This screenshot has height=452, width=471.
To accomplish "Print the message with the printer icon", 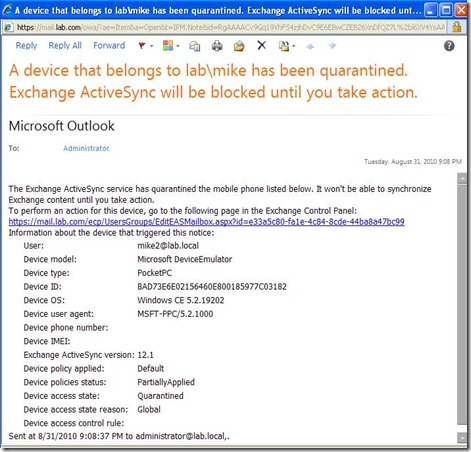I will (217, 46).
